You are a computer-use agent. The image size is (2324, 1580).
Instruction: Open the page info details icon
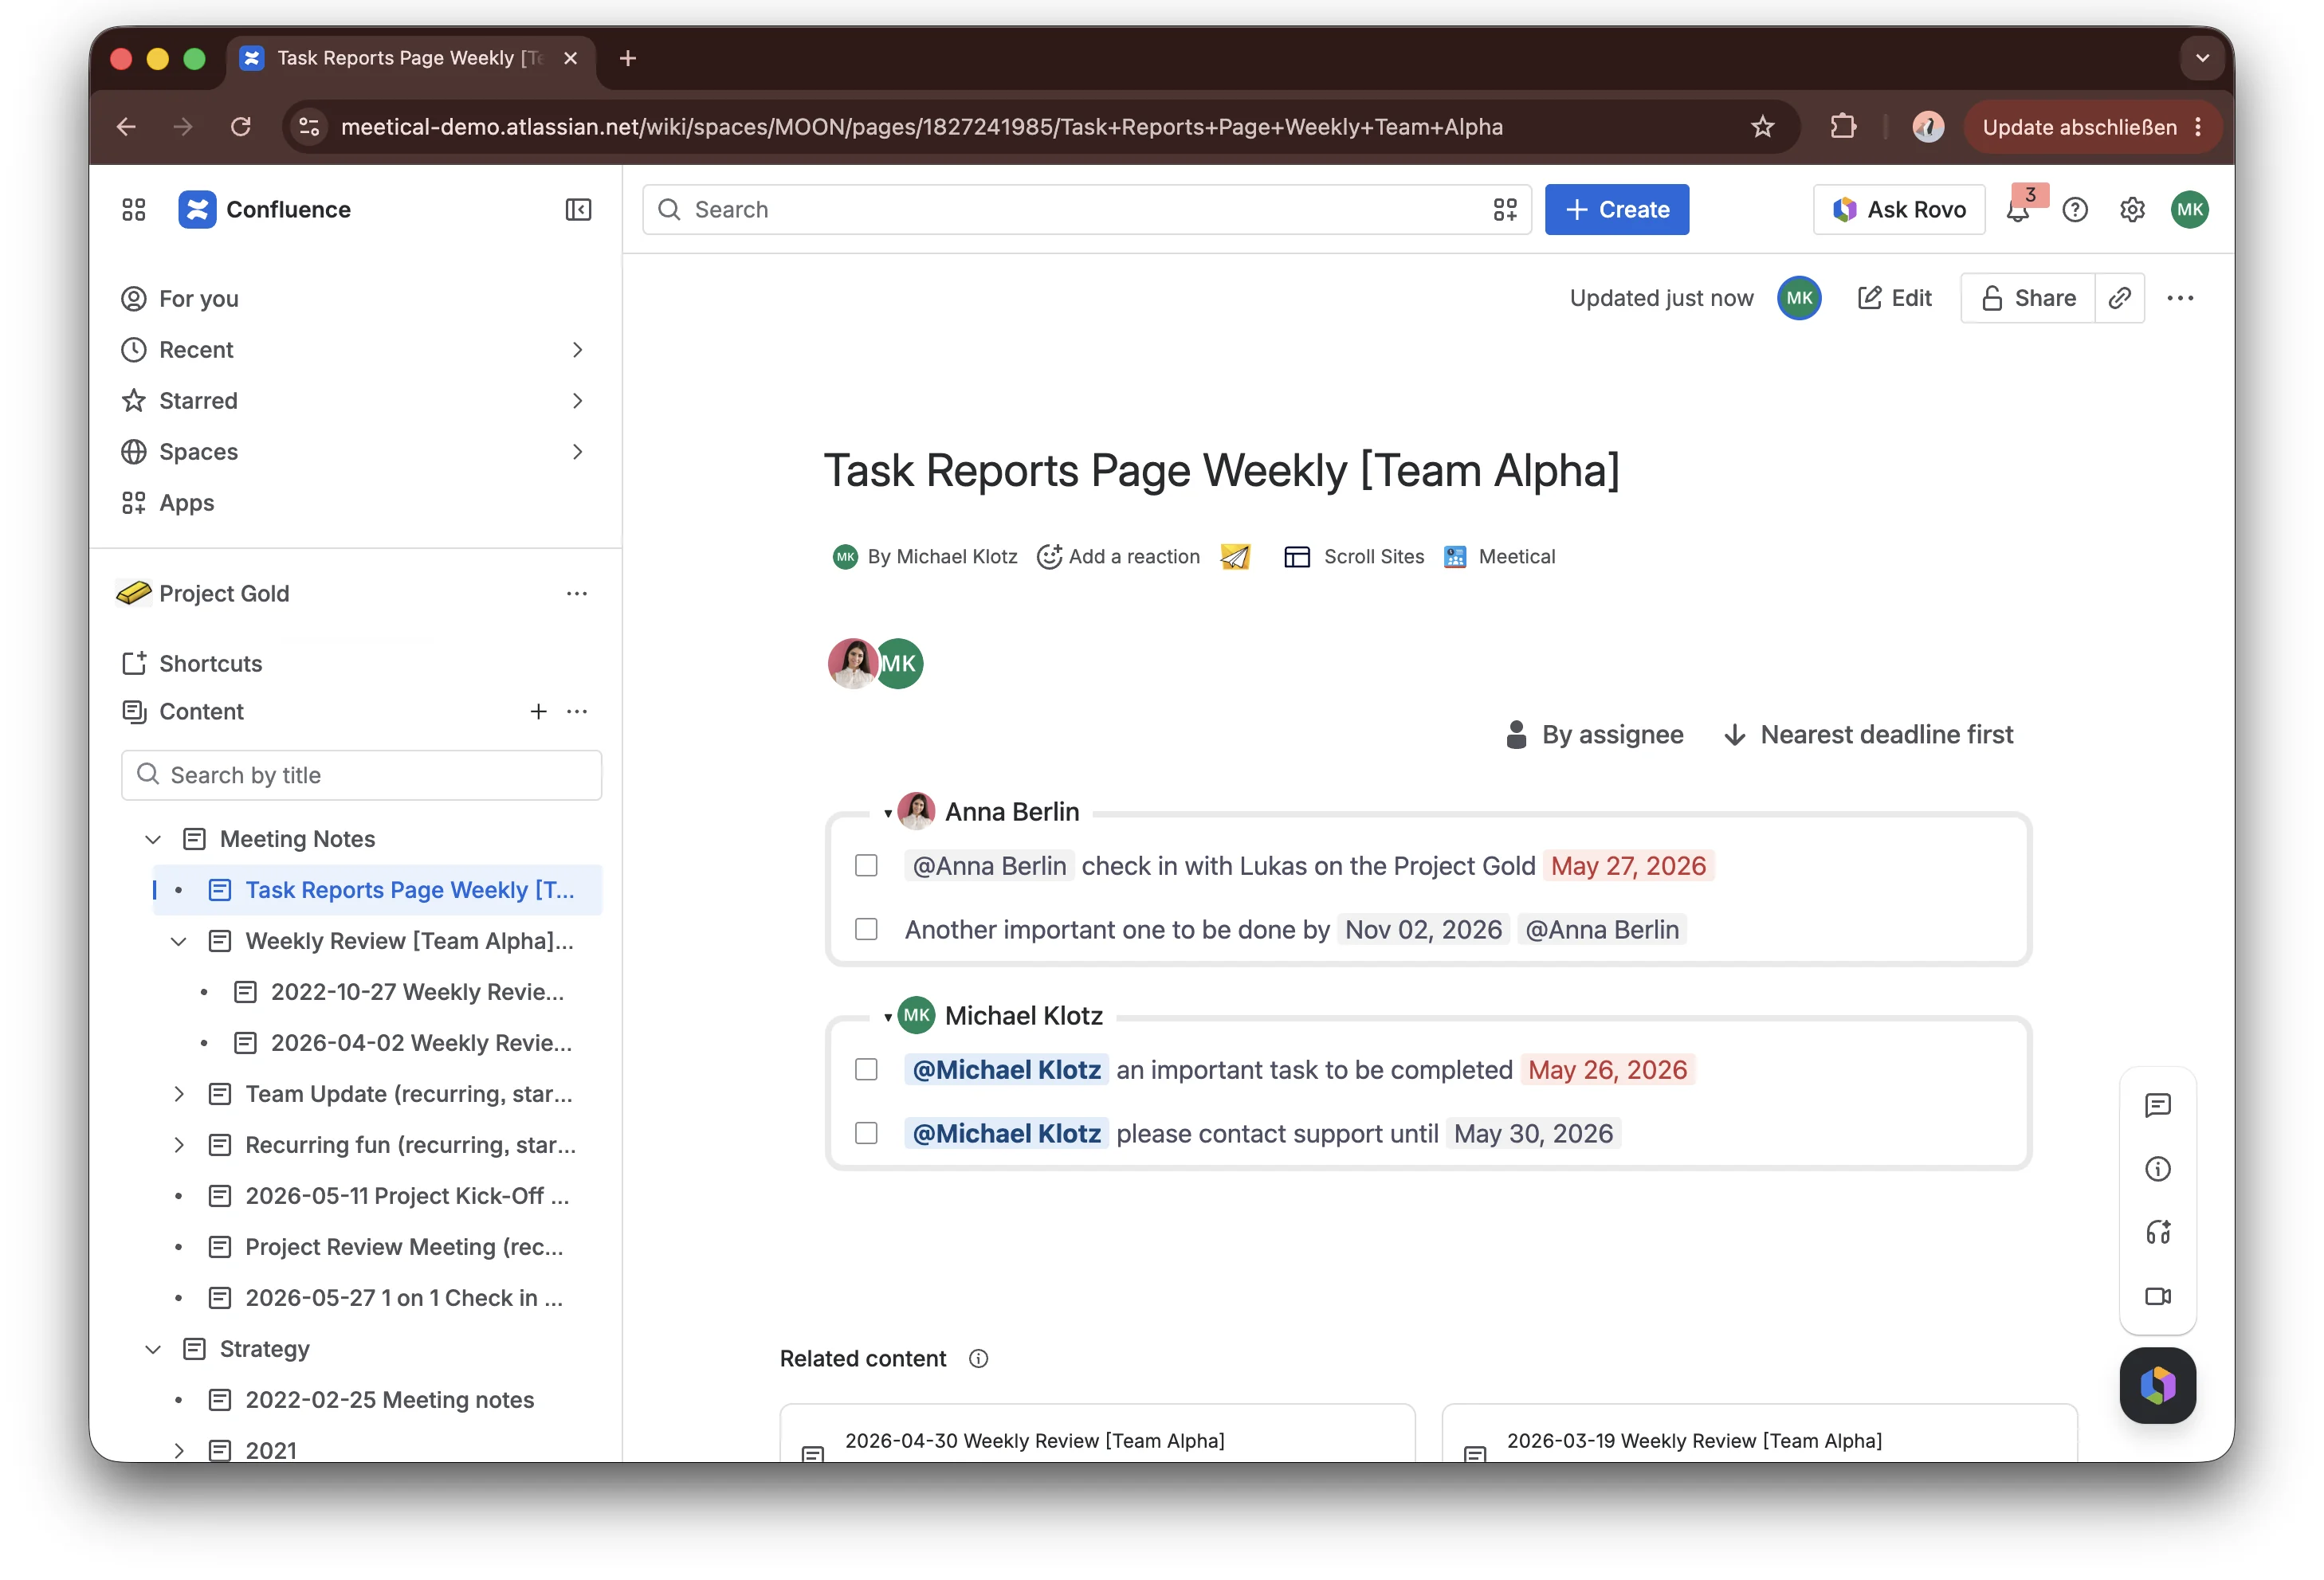tap(2157, 1168)
